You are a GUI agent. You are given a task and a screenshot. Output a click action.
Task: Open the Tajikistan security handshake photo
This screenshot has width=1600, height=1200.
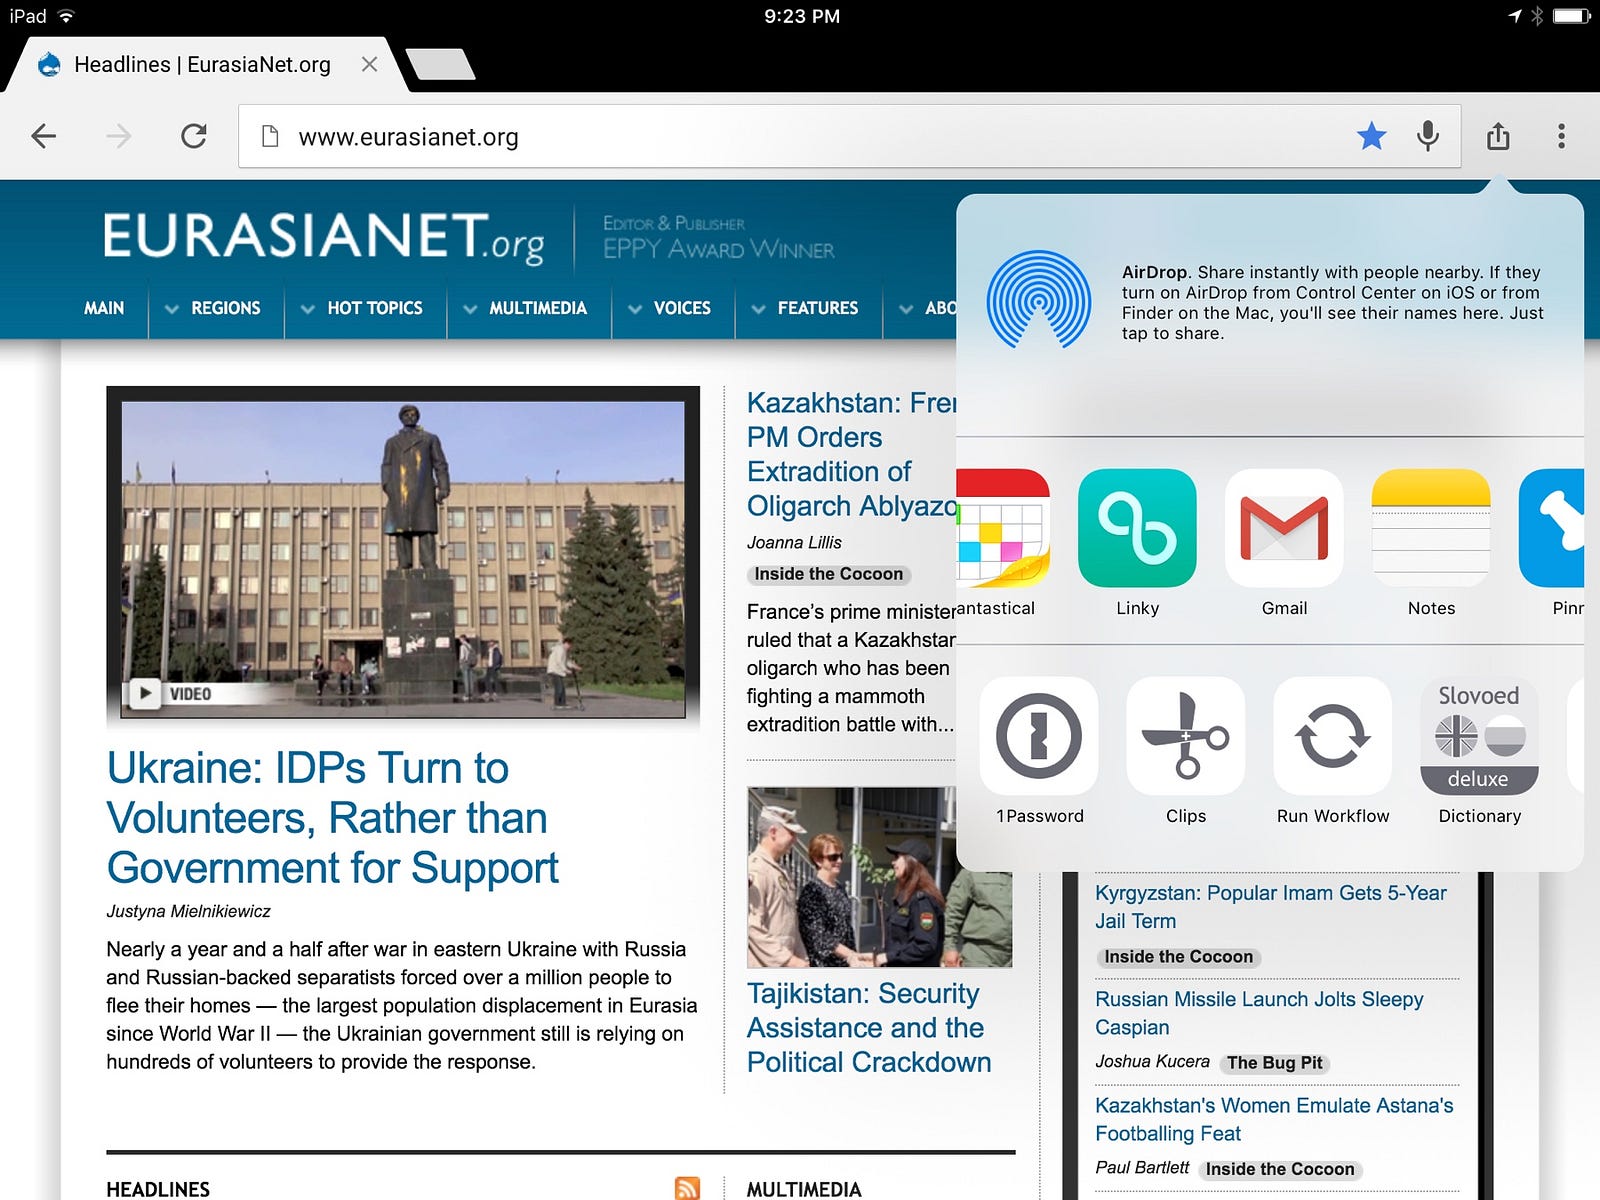point(879,877)
